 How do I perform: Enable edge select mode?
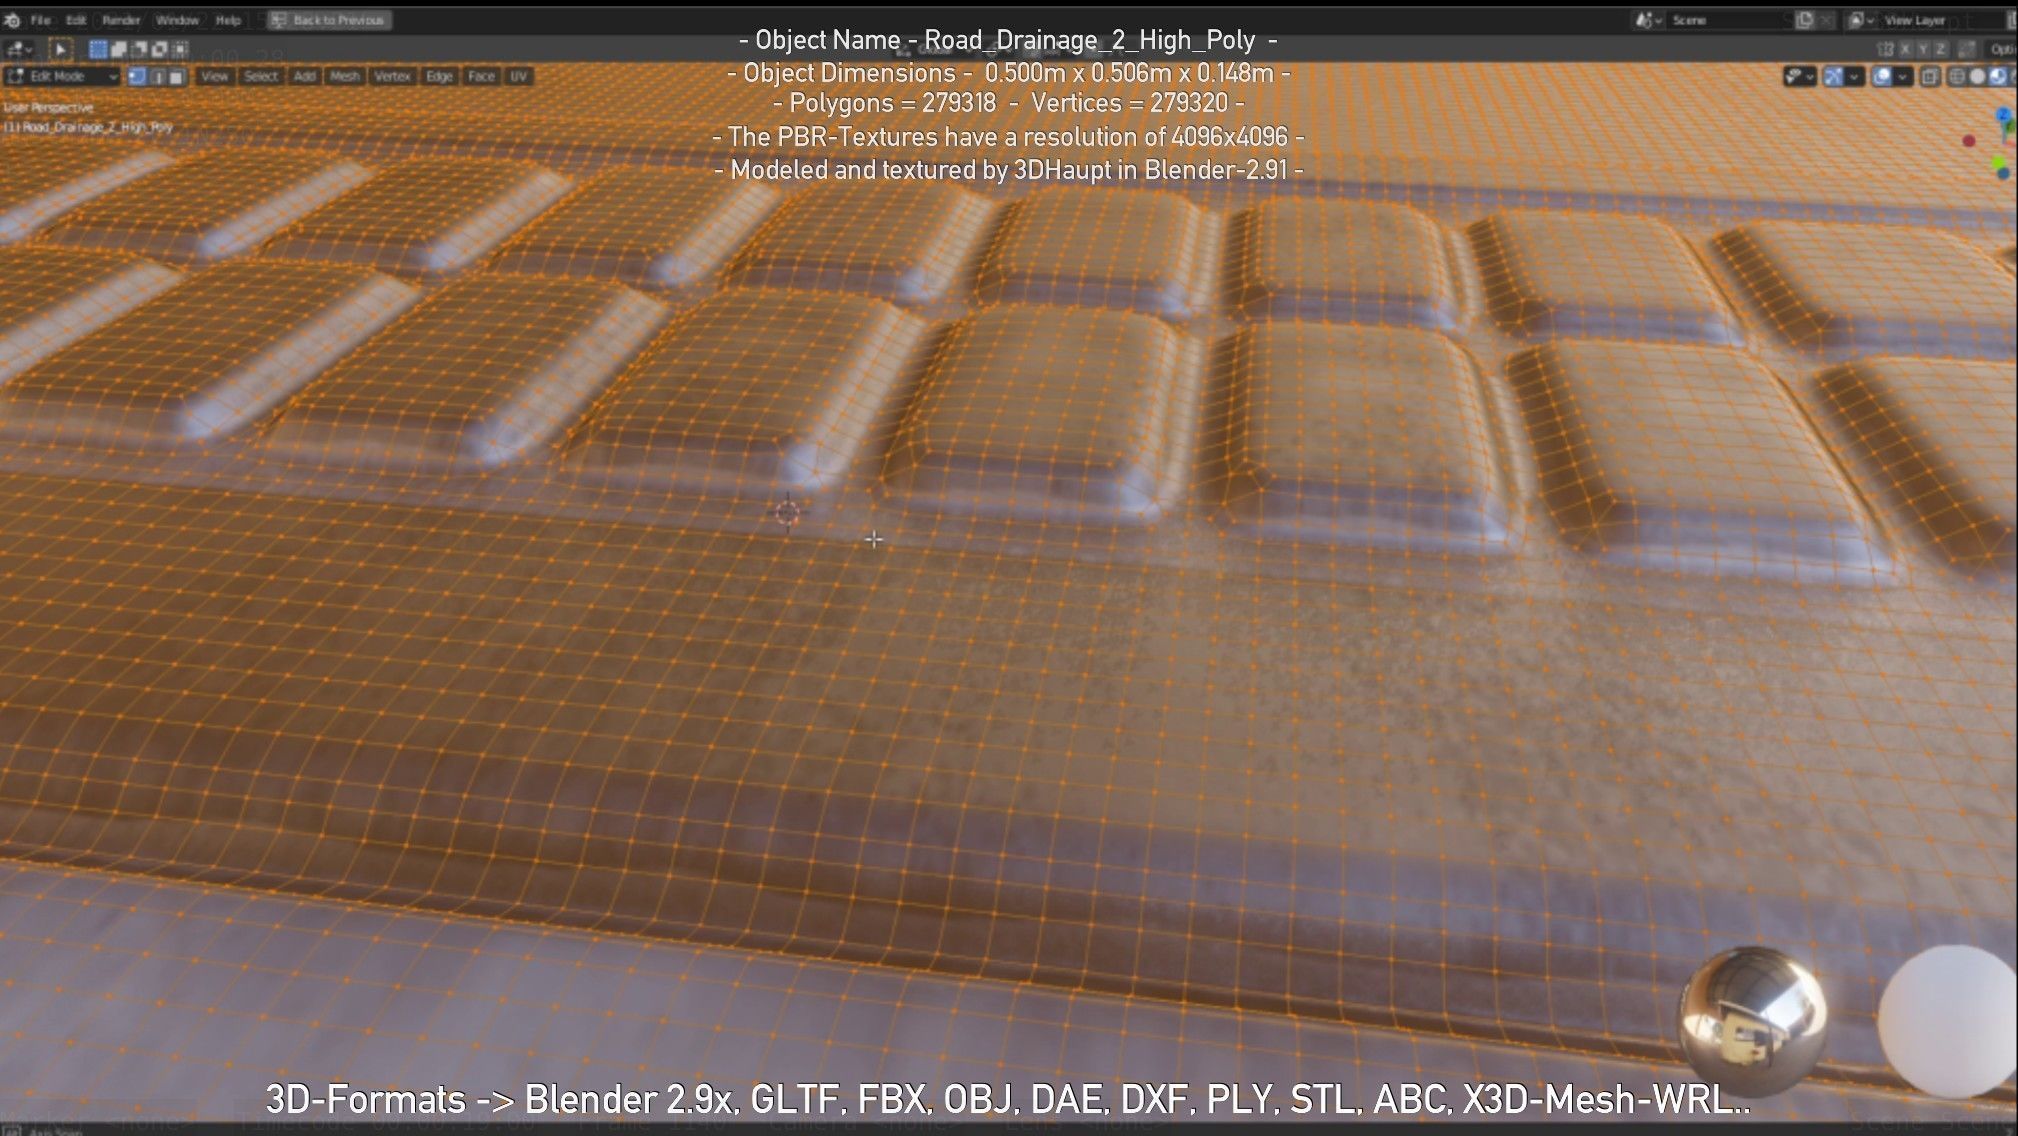click(157, 76)
